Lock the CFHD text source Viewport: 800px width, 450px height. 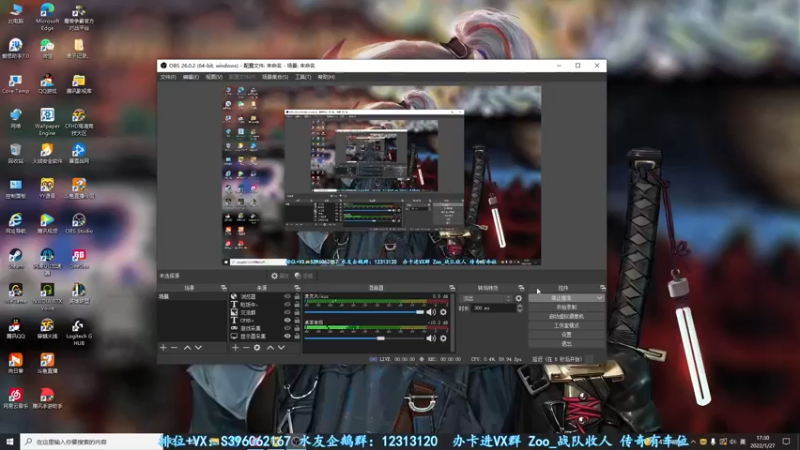point(297,320)
